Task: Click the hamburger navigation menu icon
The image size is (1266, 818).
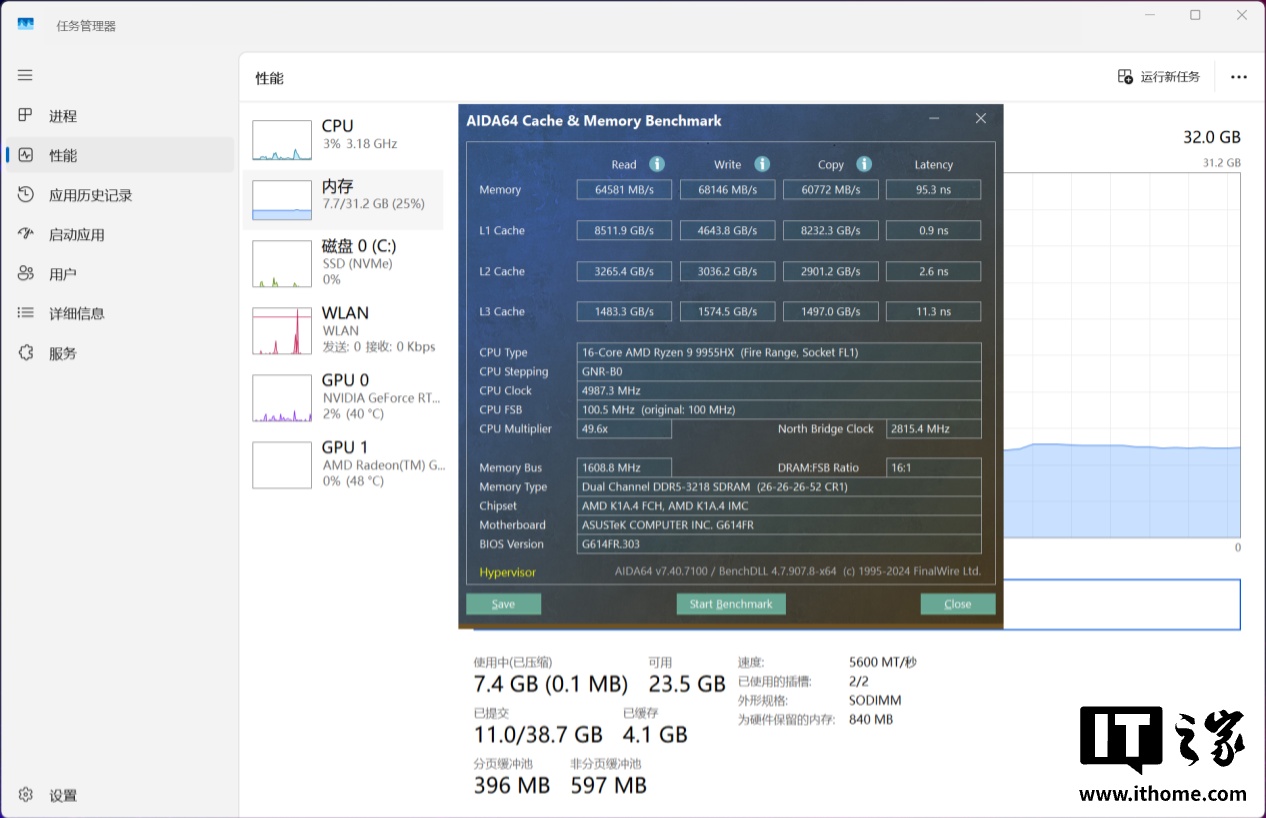Action: point(25,75)
